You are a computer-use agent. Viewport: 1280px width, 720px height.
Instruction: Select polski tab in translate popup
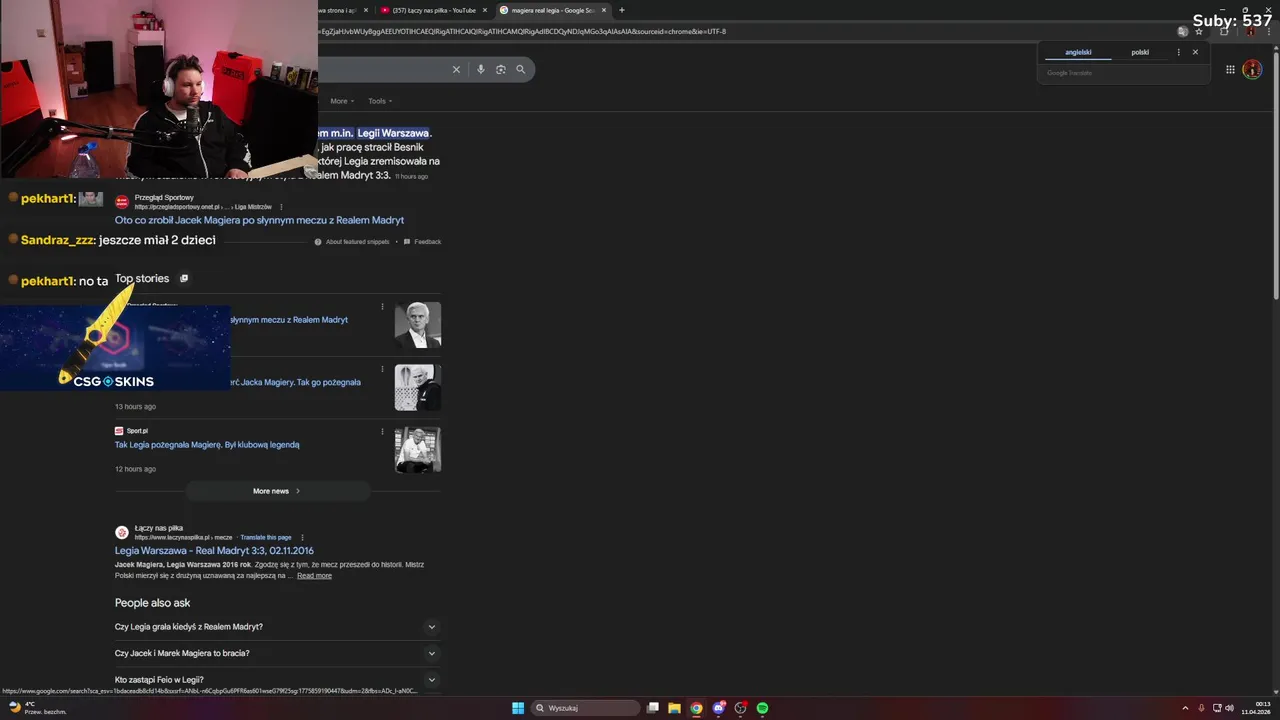[1140, 52]
